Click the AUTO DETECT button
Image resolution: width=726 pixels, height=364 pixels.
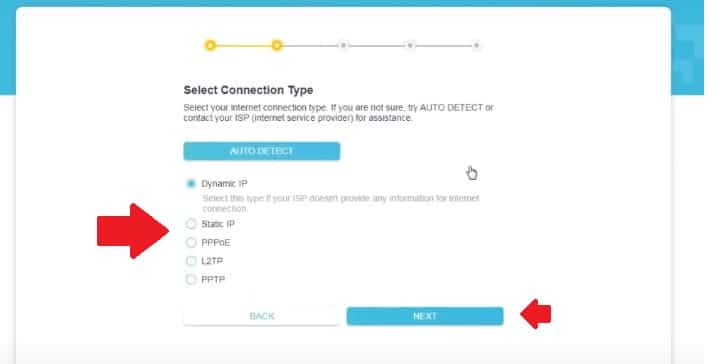click(262, 151)
